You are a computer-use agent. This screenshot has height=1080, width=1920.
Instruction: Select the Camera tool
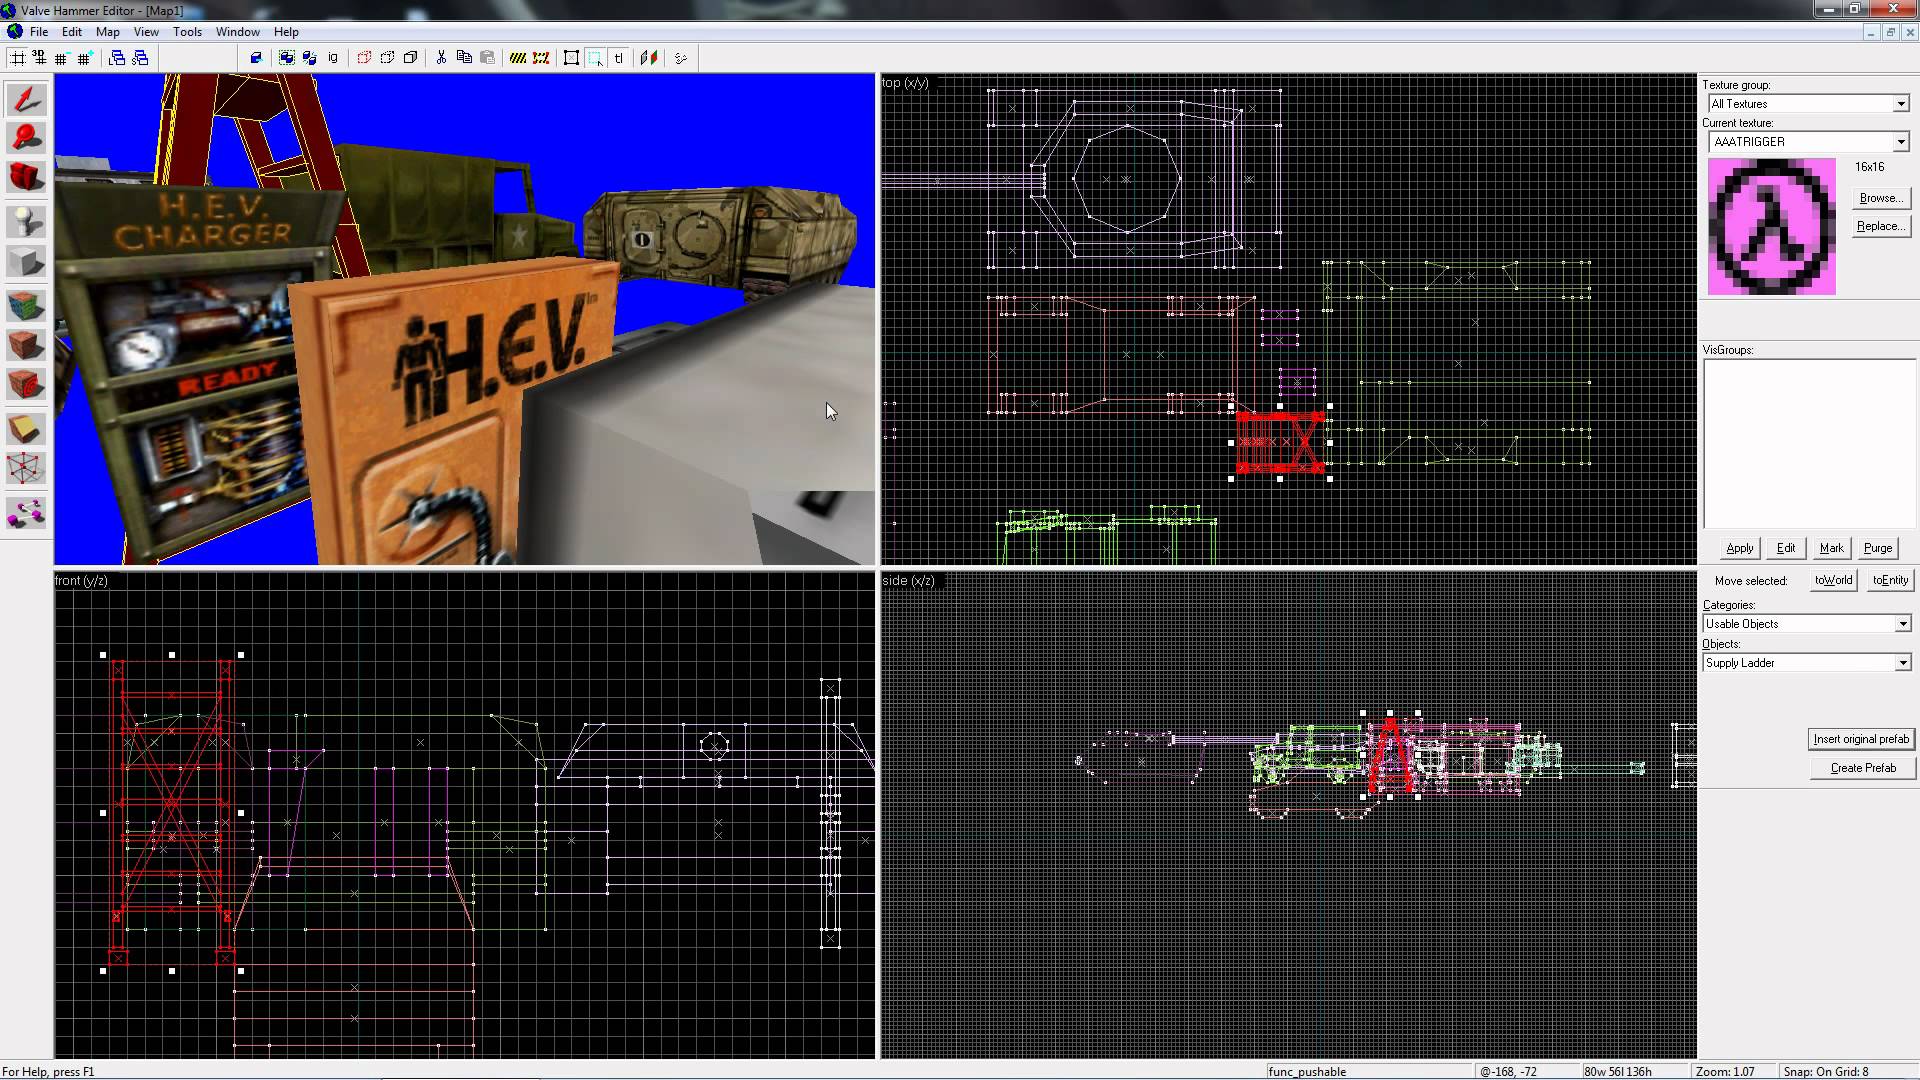(26, 177)
